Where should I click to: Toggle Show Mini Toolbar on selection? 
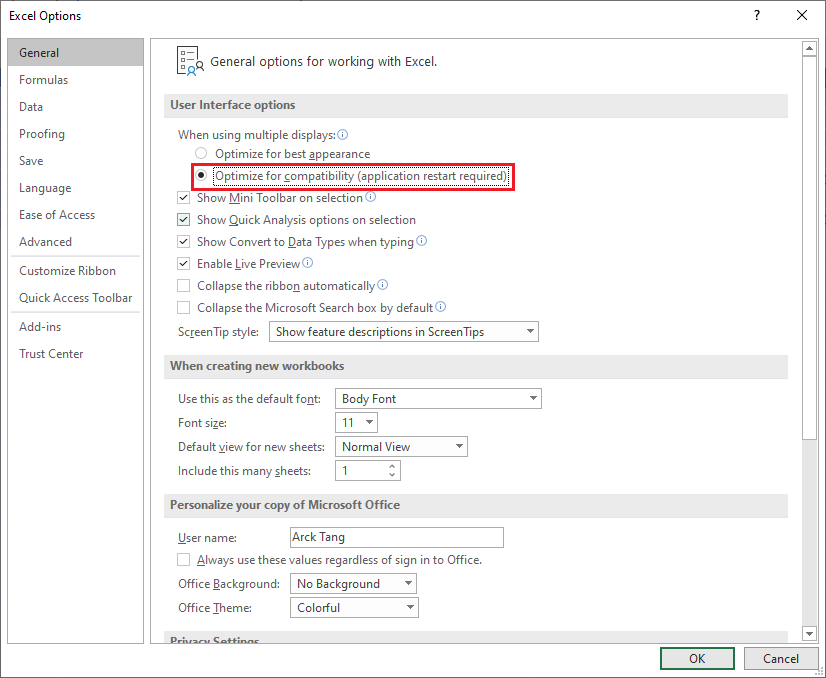(183, 198)
